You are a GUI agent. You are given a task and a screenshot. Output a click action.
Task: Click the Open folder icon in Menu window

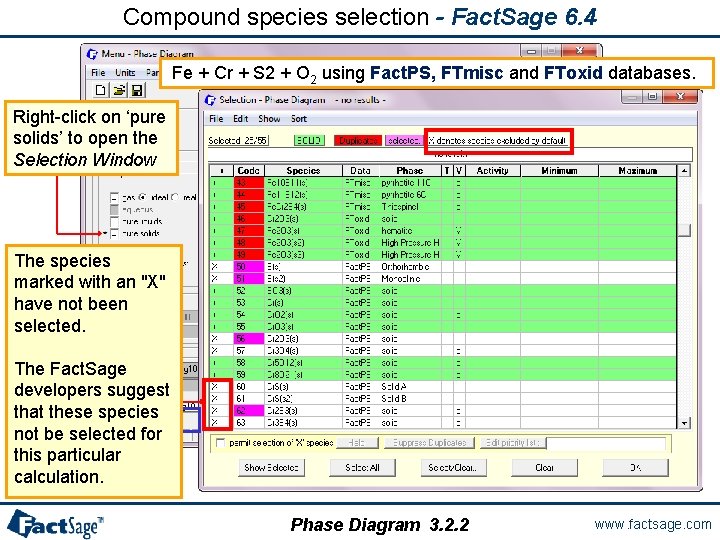119,90
